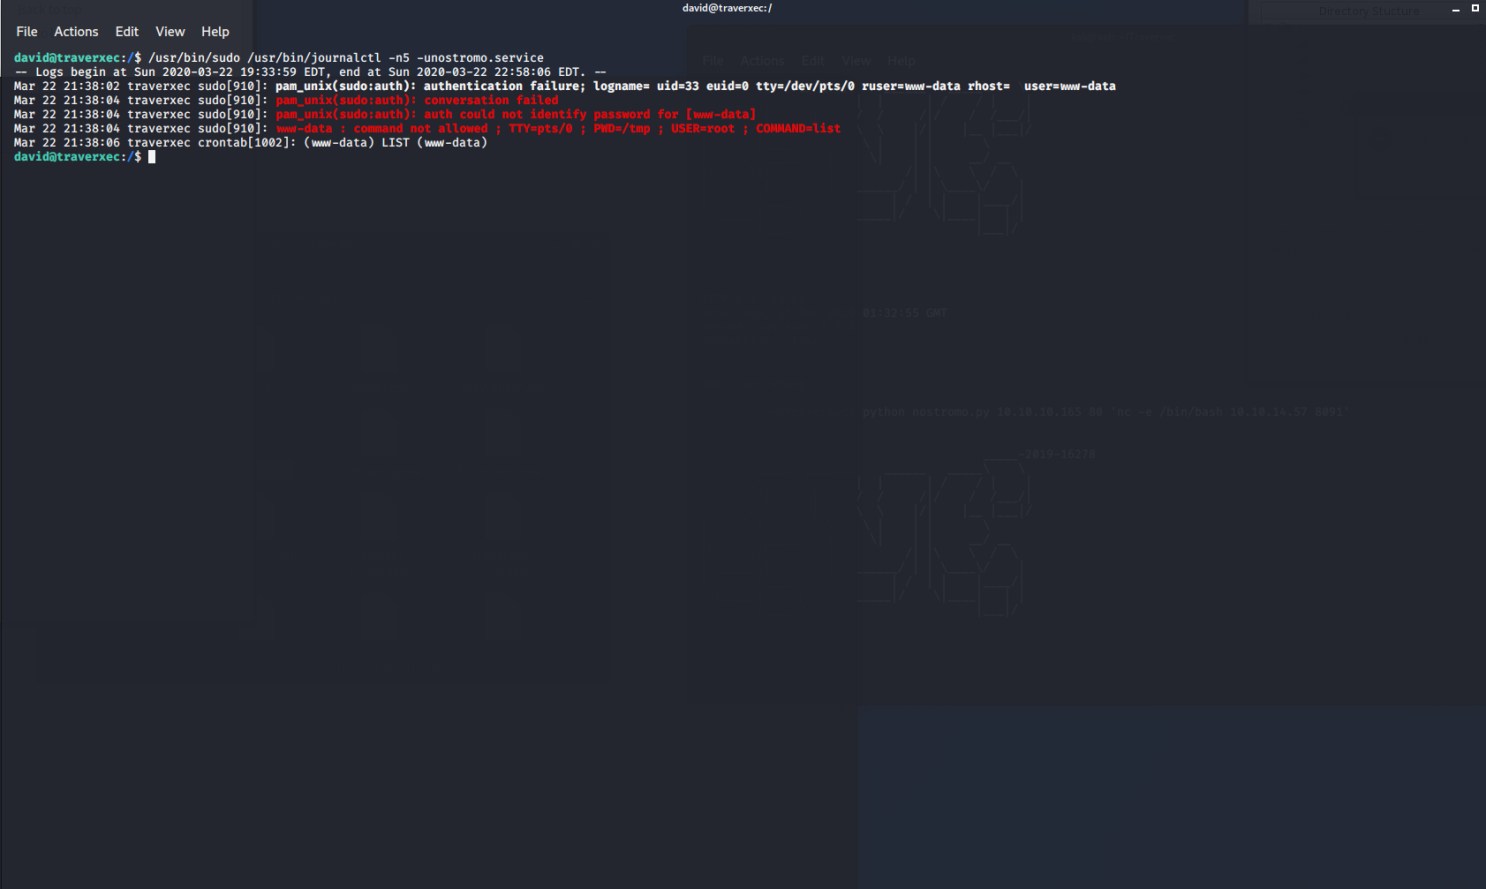Maximize the terminal window
This screenshot has height=889, width=1486.
[x=1475, y=8]
